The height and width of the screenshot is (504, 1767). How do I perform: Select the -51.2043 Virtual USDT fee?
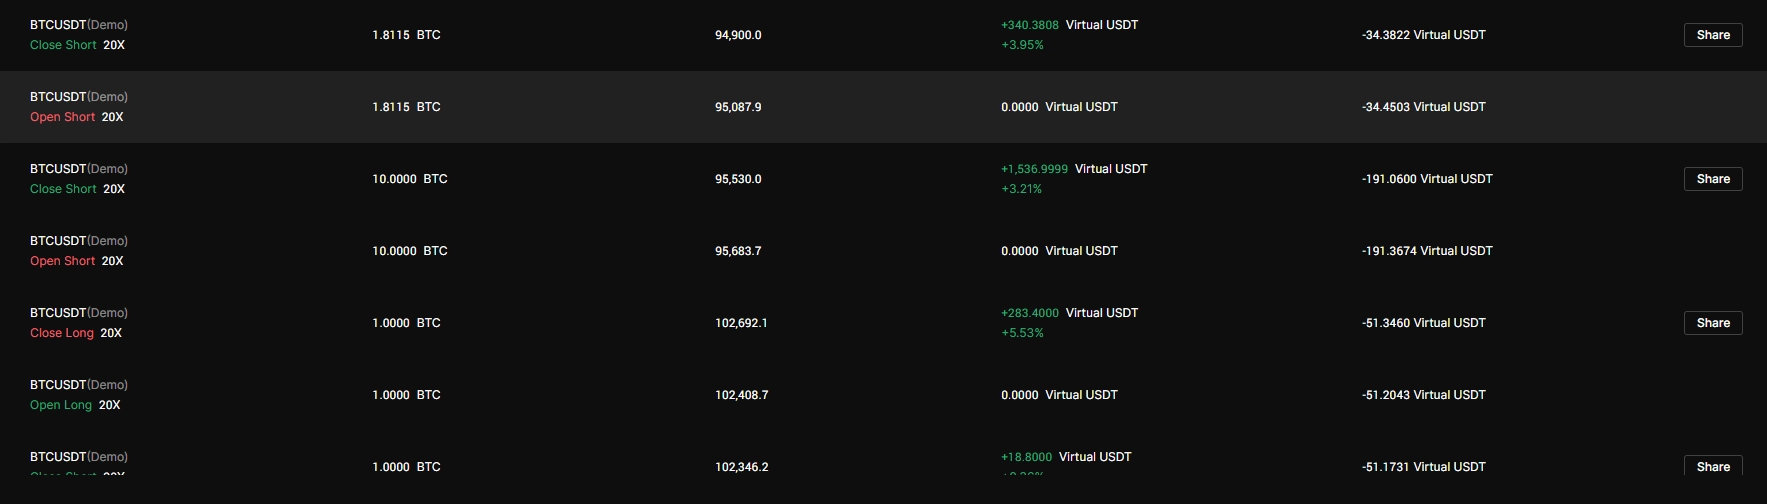pos(1423,395)
